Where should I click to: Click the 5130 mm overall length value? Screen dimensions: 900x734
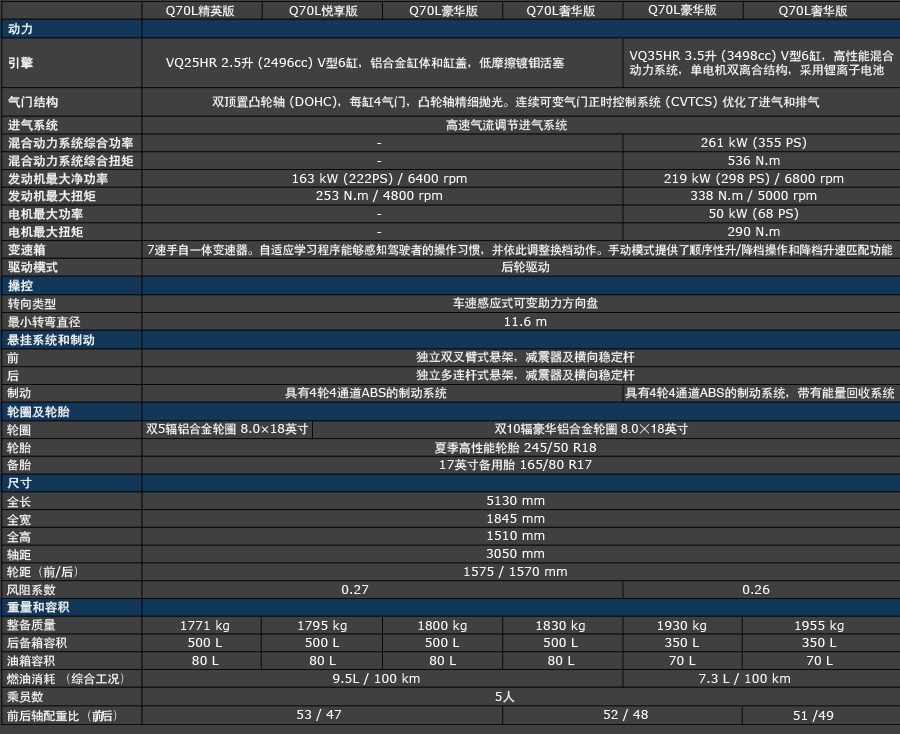tap(515, 501)
